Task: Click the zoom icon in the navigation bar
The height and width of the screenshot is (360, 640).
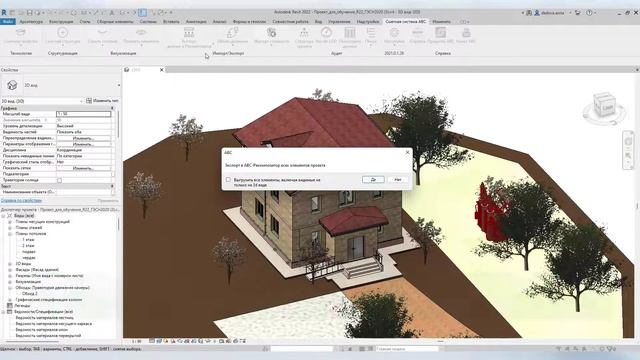Action: [x=628, y=156]
